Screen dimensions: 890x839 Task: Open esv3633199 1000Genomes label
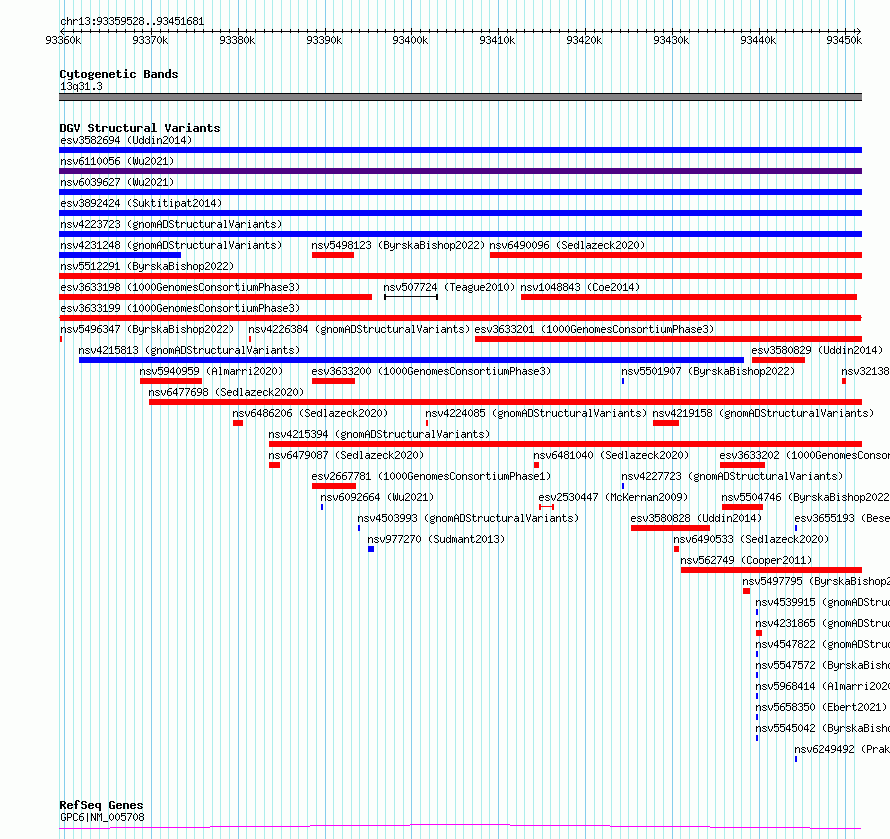(180, 308)
